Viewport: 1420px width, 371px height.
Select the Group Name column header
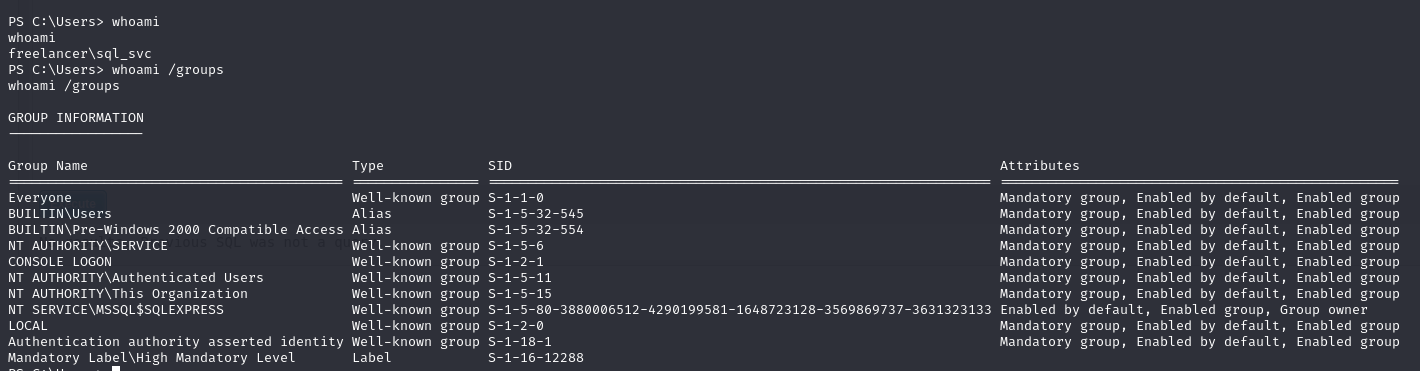pos(48,166)
